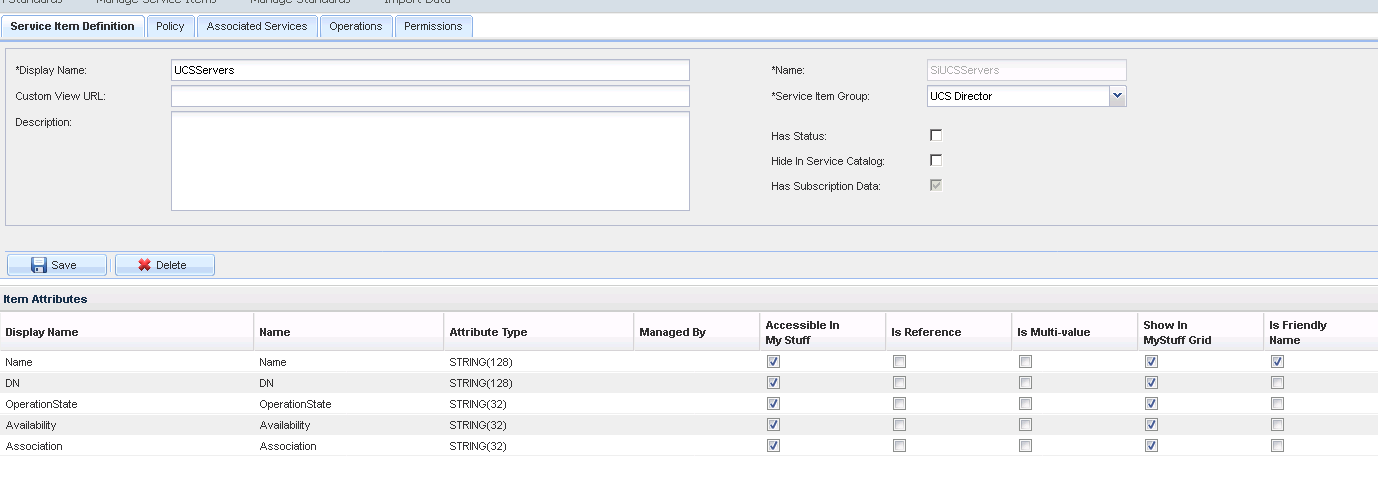Image resolution: width=1378 pixels, height=496 pixels.
Task: Click the Display Name column header
Action: [x=127, y=332]
